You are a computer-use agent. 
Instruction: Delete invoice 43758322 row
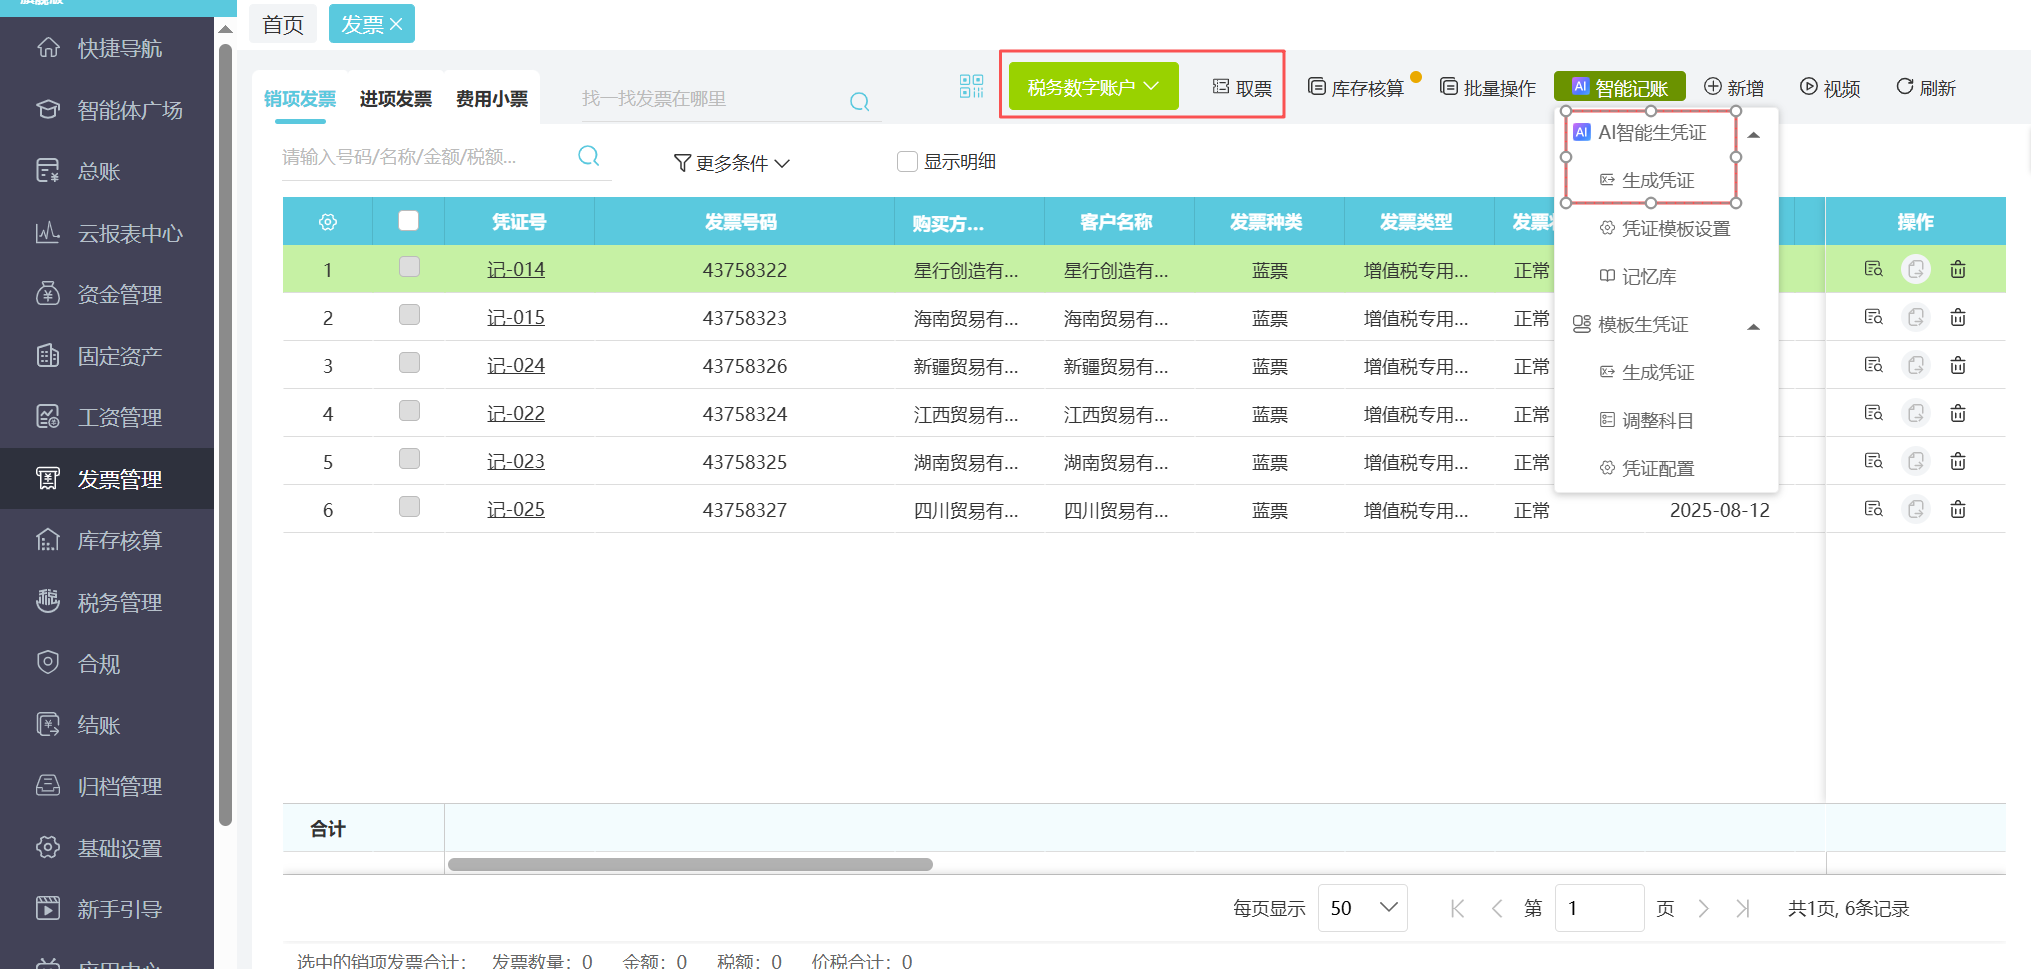pos(1958,269)
